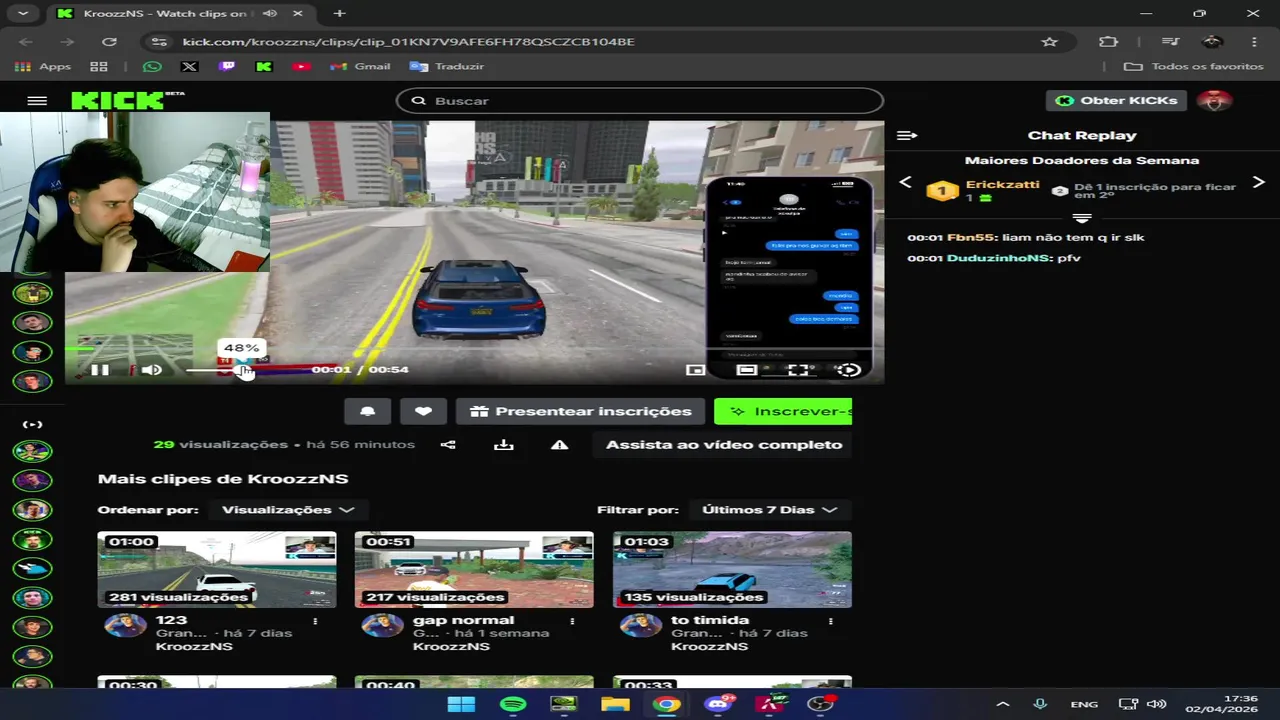Click the Buscar search field
Image resolution: width=1280 pixels, height=720 pixels.
coord(640,101)
